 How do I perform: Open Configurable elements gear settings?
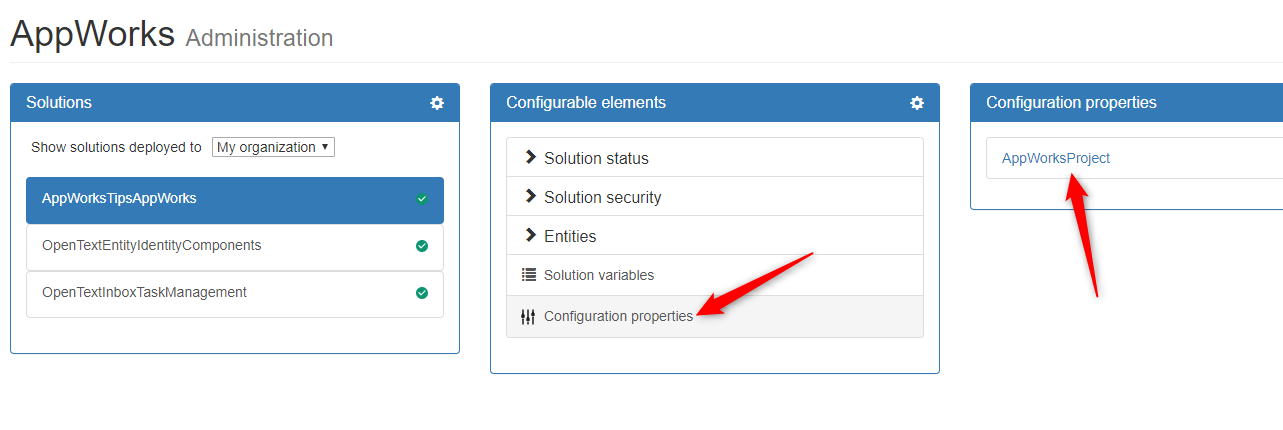[917, 103]
